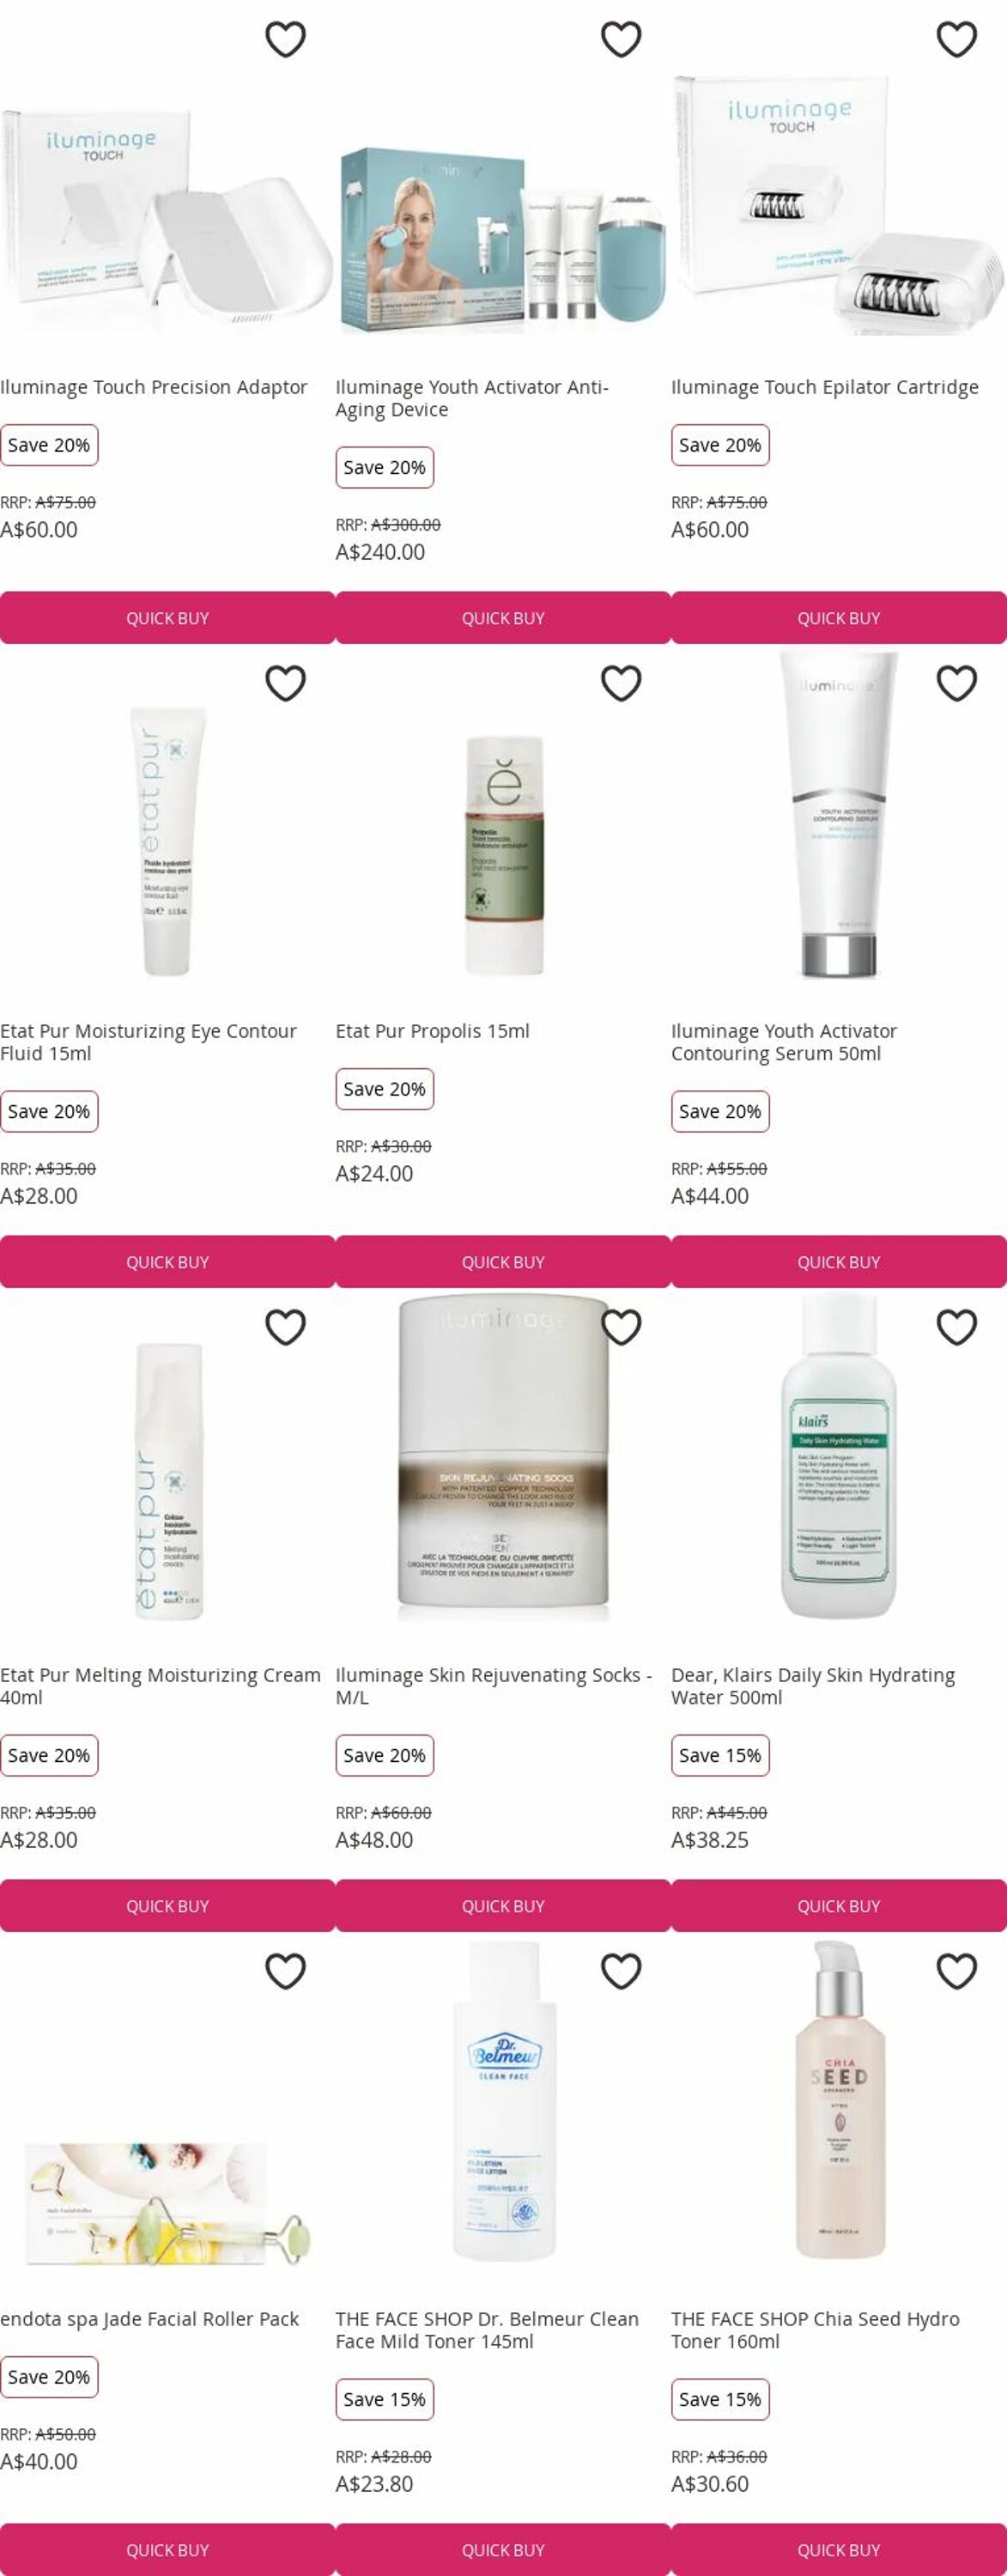The image size is (1007, 2576).
Task: Open Iluminage Skin Rejuvenating Socks product title
Action: point(494,1686)
